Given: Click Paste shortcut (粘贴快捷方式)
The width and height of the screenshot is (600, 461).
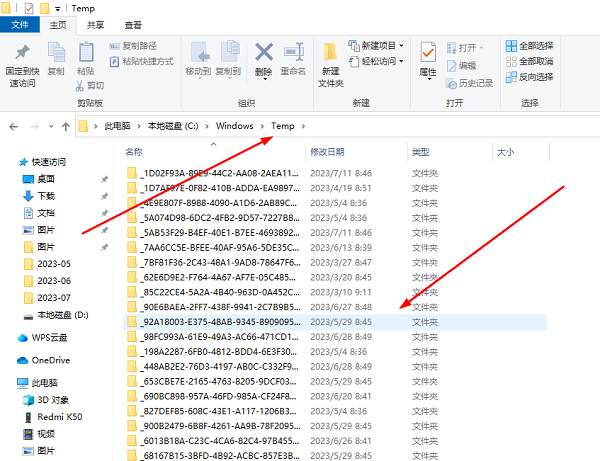Looking at the screenshot, I should (x=141, y=61).
